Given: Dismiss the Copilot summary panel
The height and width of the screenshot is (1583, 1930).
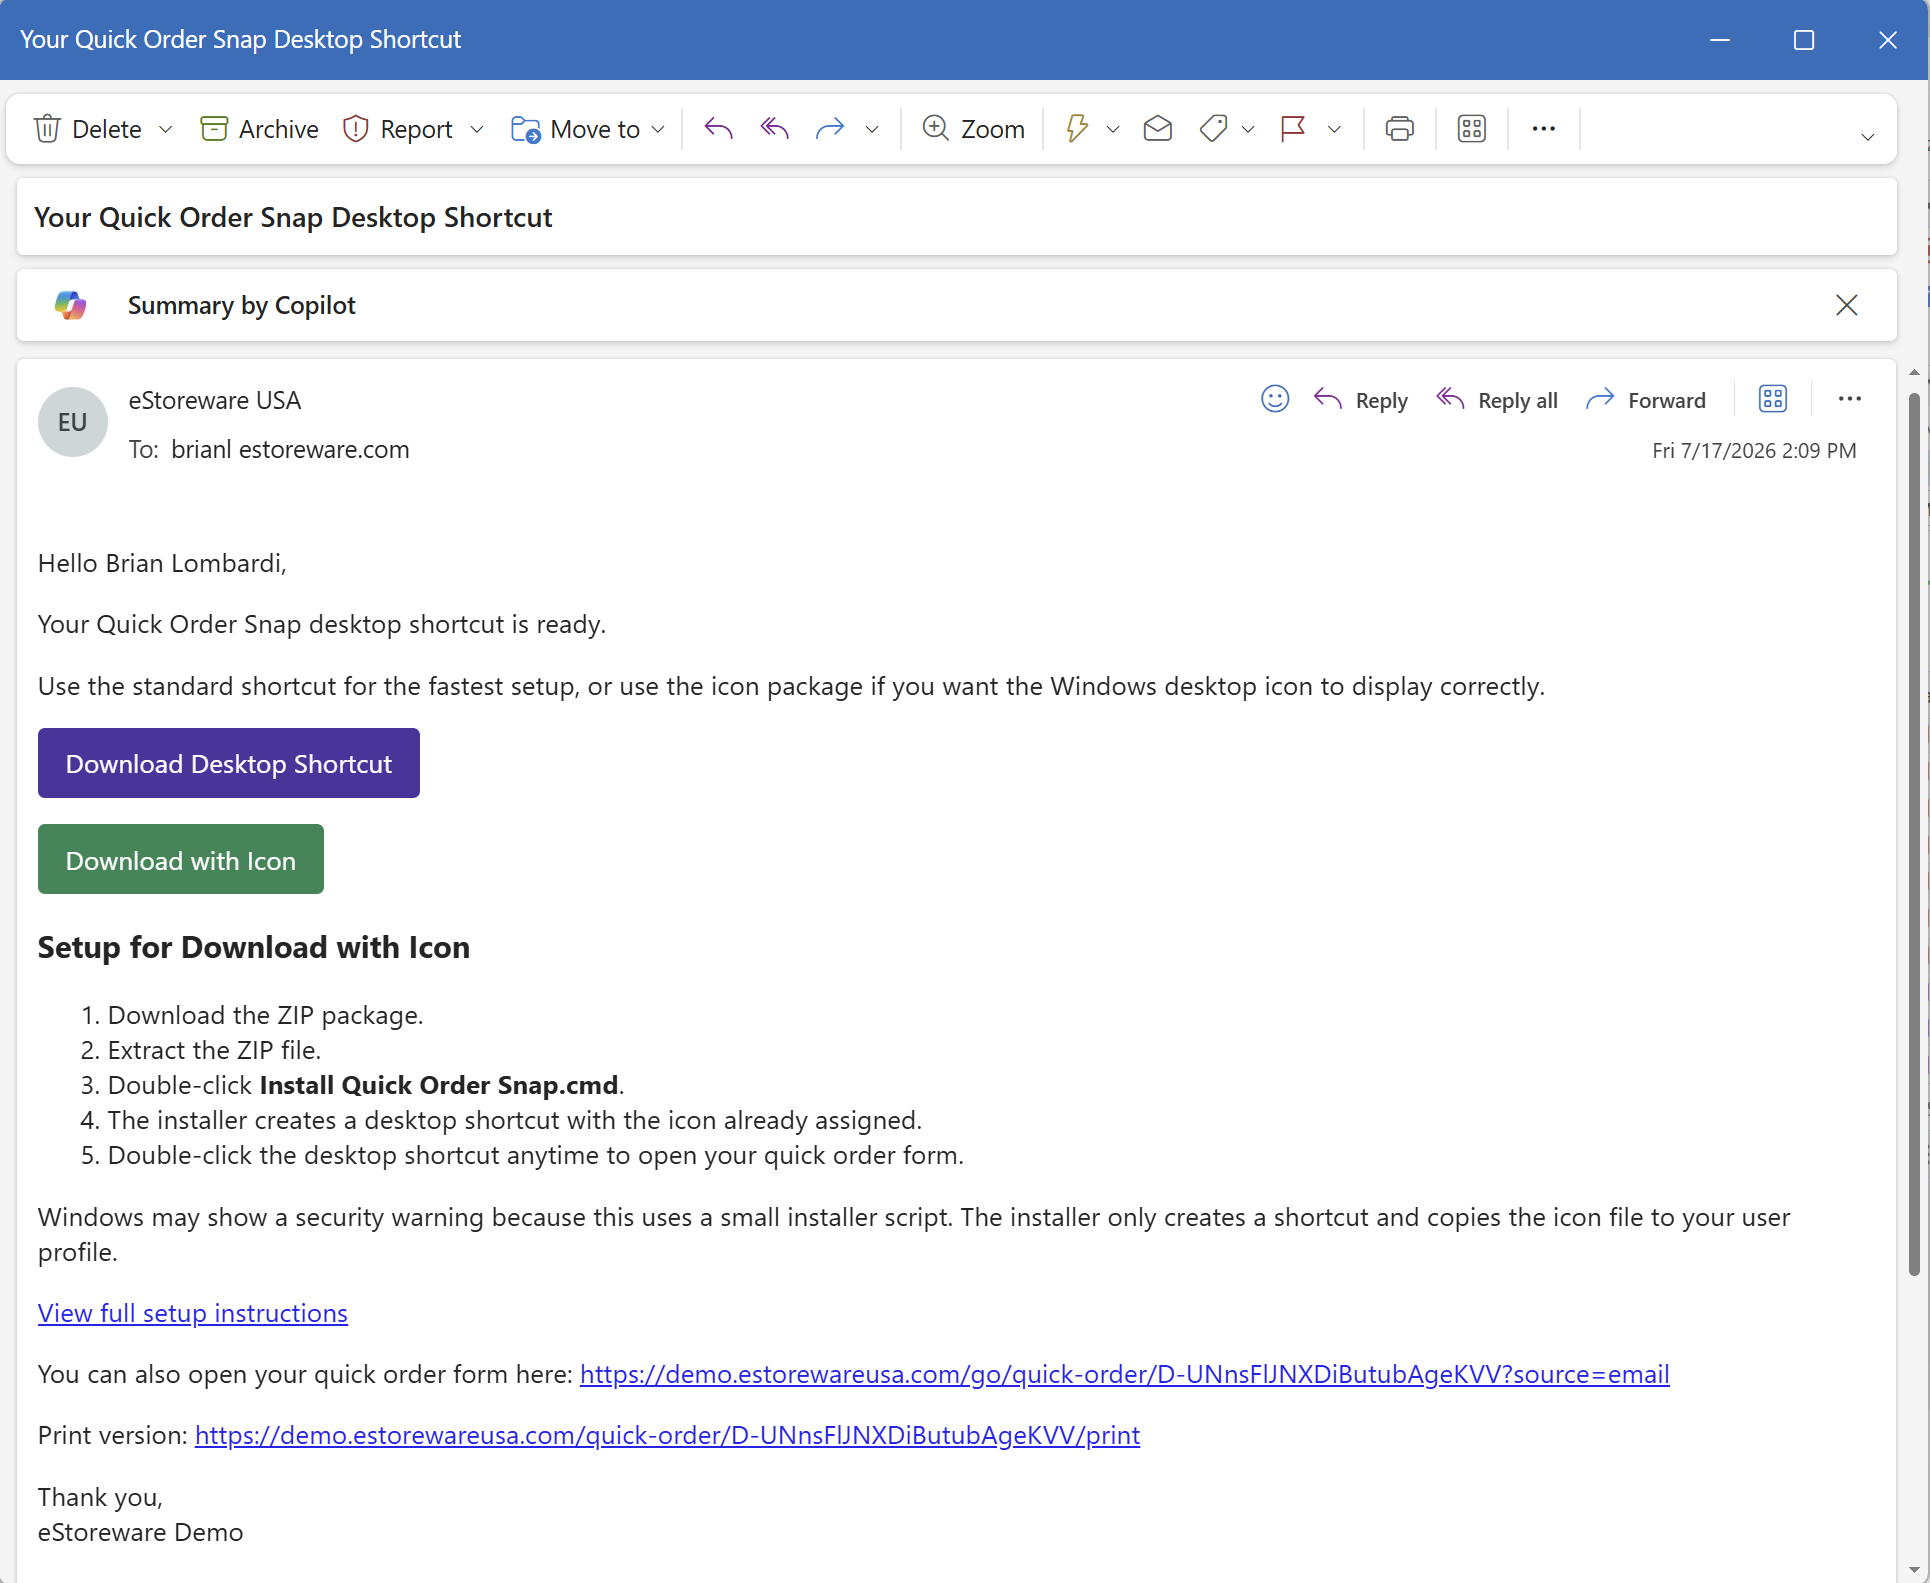Looking at the screenshot, I should click(1846, 305).
